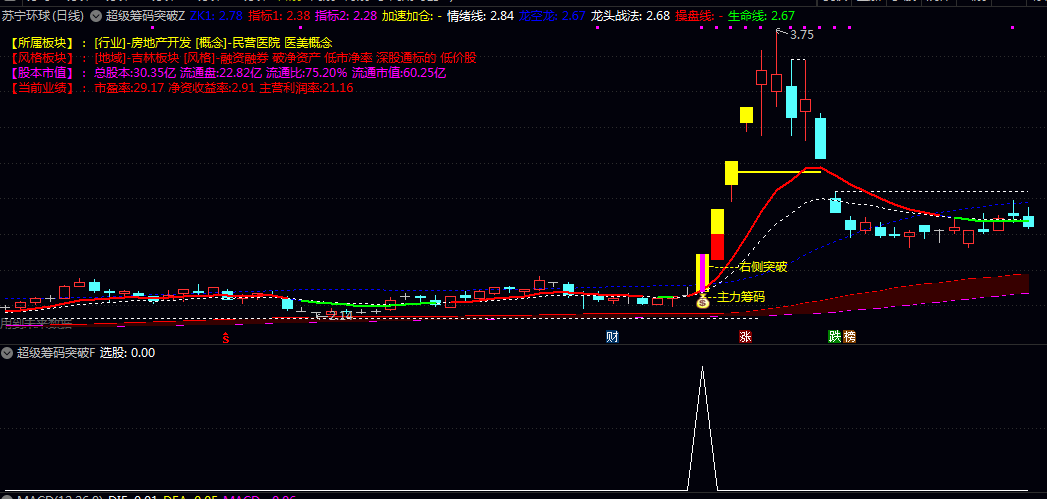The height and width of the screenshot is (499, 1047).
Task: Click the 主力筹码 signal label
Action: click(x=741, y=297)
